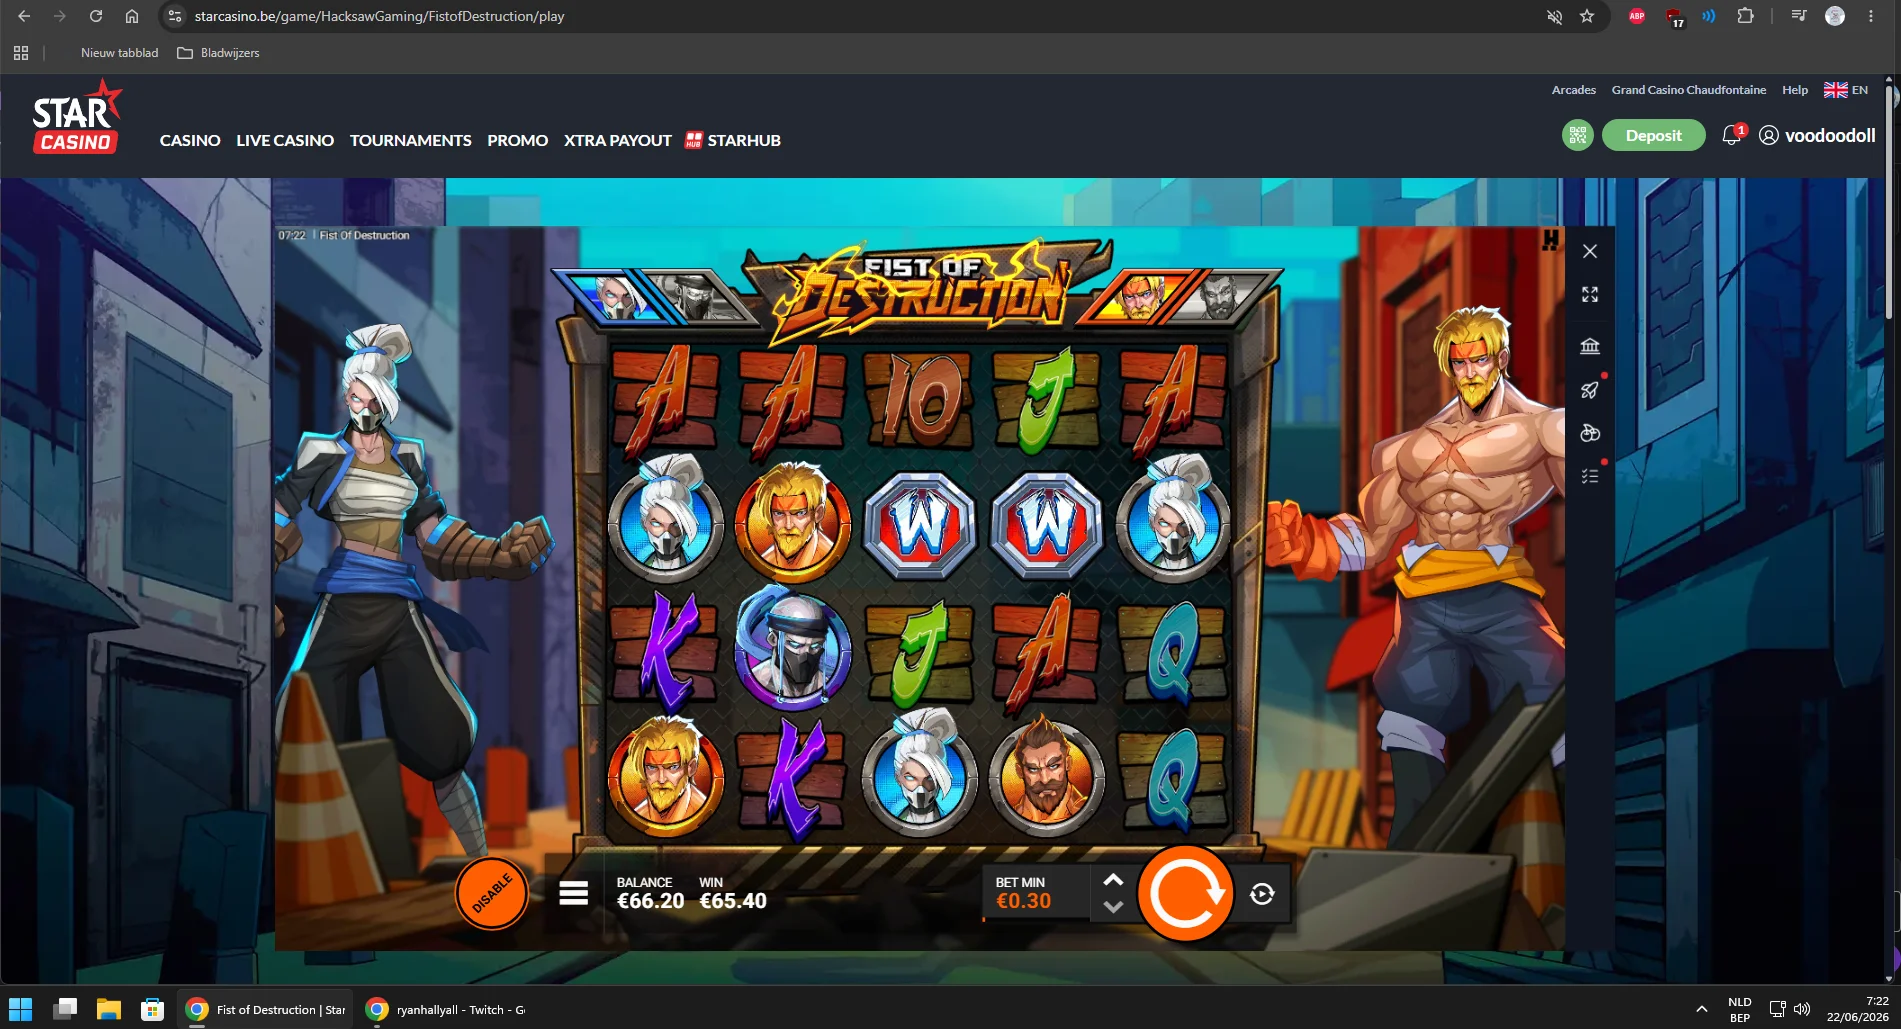
Task: Open the tab groups grid icon
Action: click(21, 53)
